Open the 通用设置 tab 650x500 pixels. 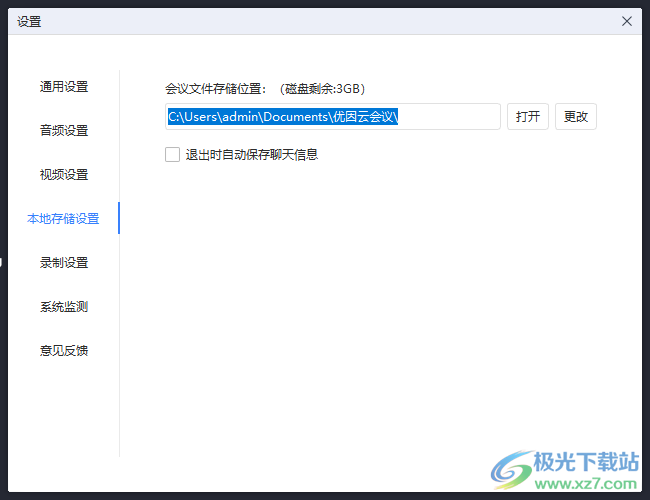64,87
